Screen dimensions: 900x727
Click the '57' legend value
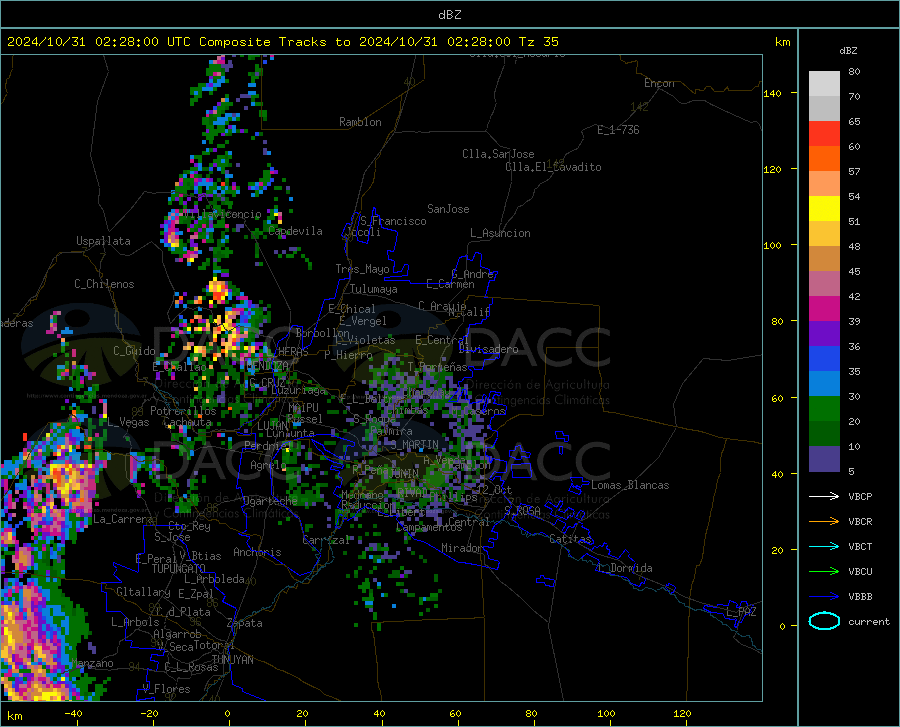tap(854, 172)
